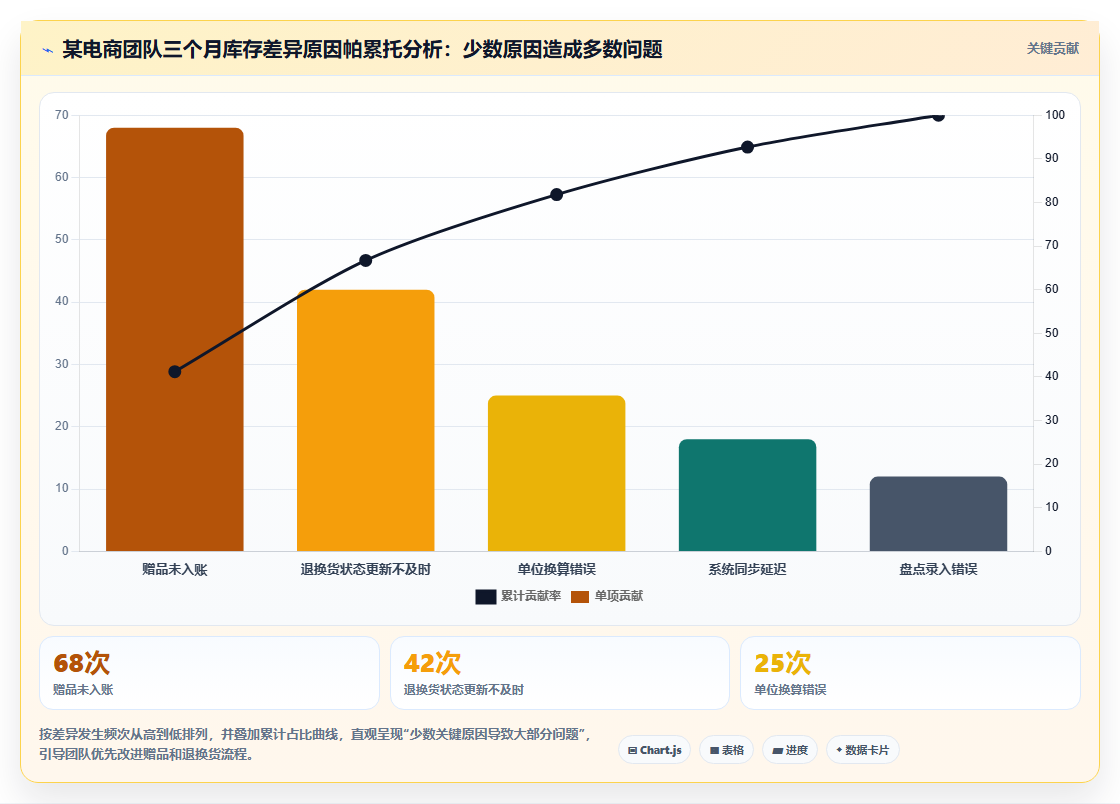
Task: Click the cumulative line point above 系统同步延迟
Action: point(747,147)
